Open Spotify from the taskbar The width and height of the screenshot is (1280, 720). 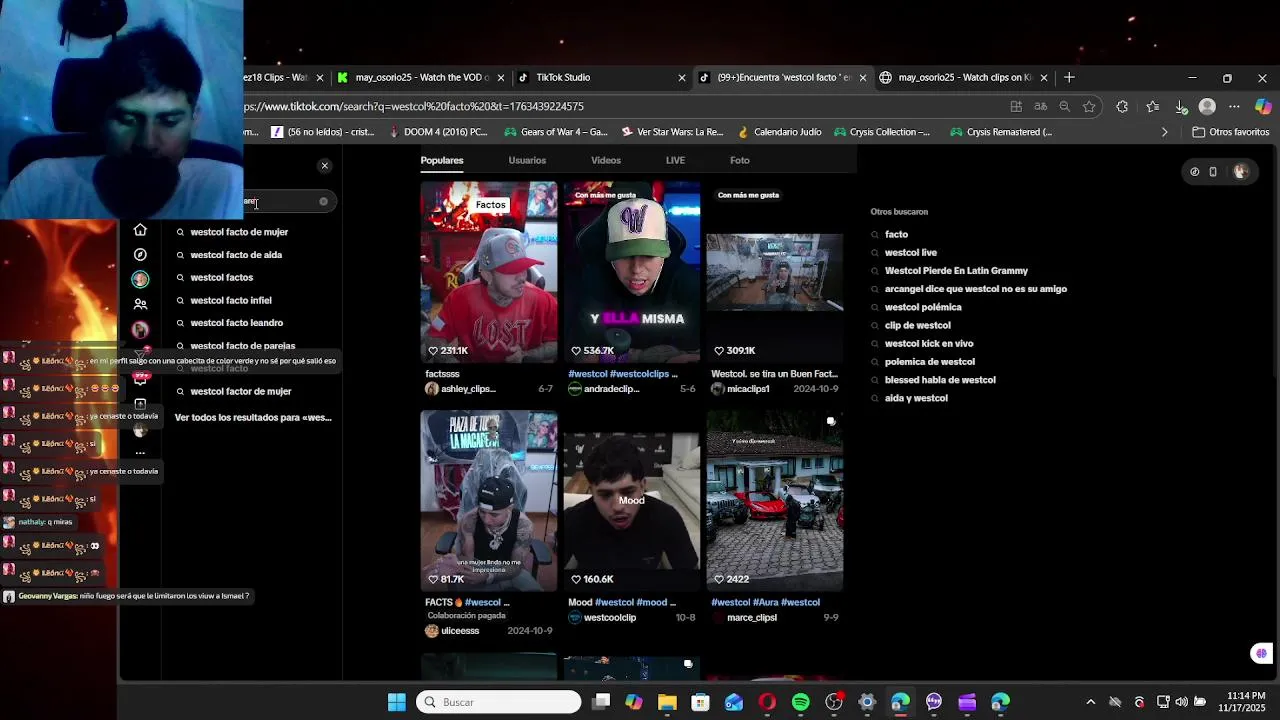pyautogui.click(x=800, y=702)
